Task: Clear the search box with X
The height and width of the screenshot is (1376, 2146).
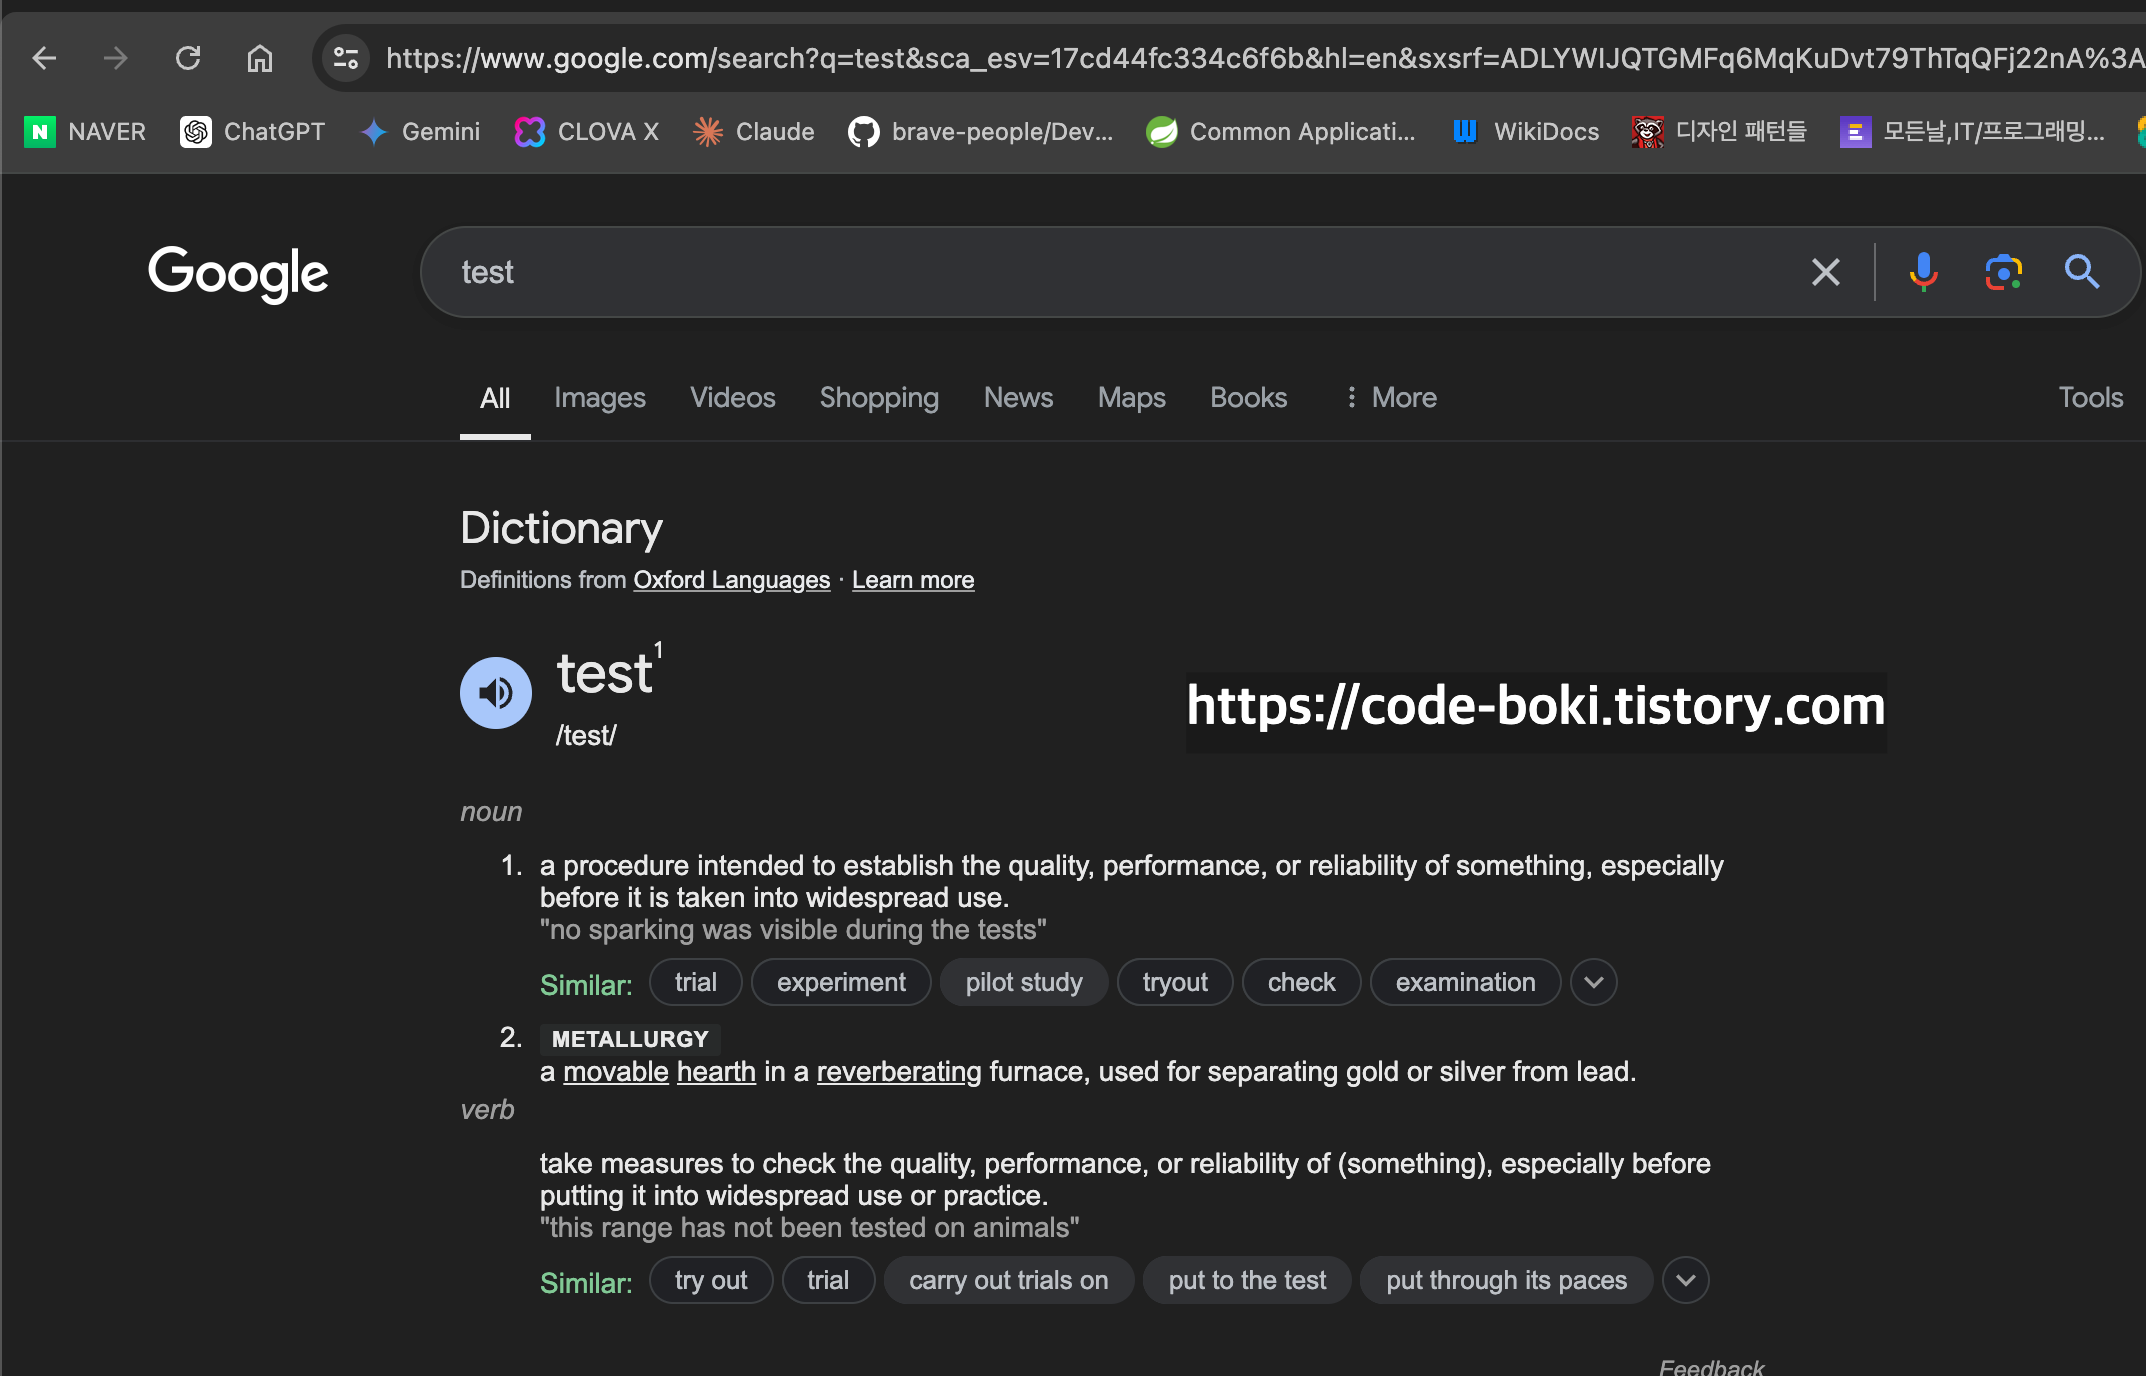Action: (x=1825, y=272)
